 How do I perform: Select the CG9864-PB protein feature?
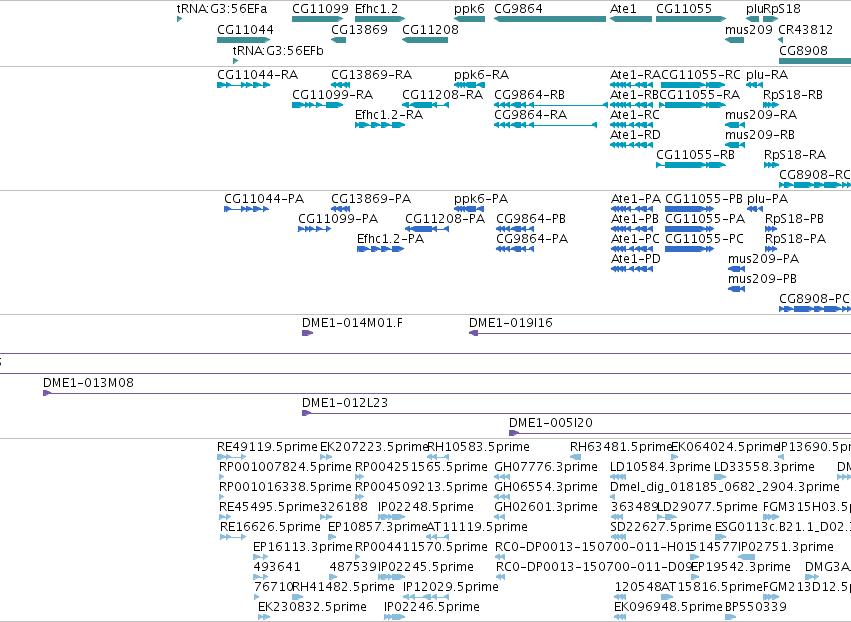point(515,229)
